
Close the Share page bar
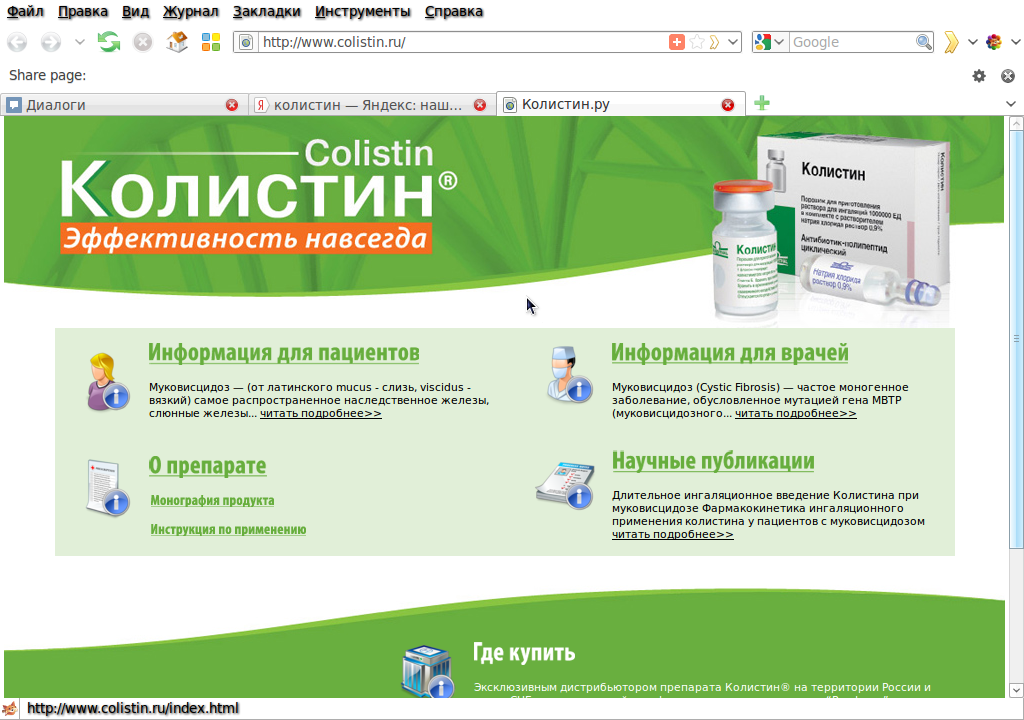point(1008,76)
